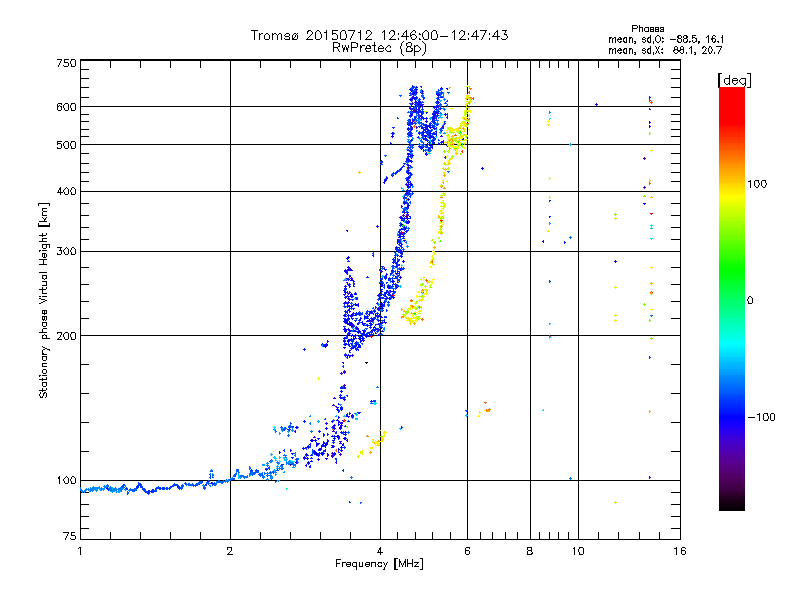
Task: Click the '0' colorbar tick label
Action: coord(750,301)
